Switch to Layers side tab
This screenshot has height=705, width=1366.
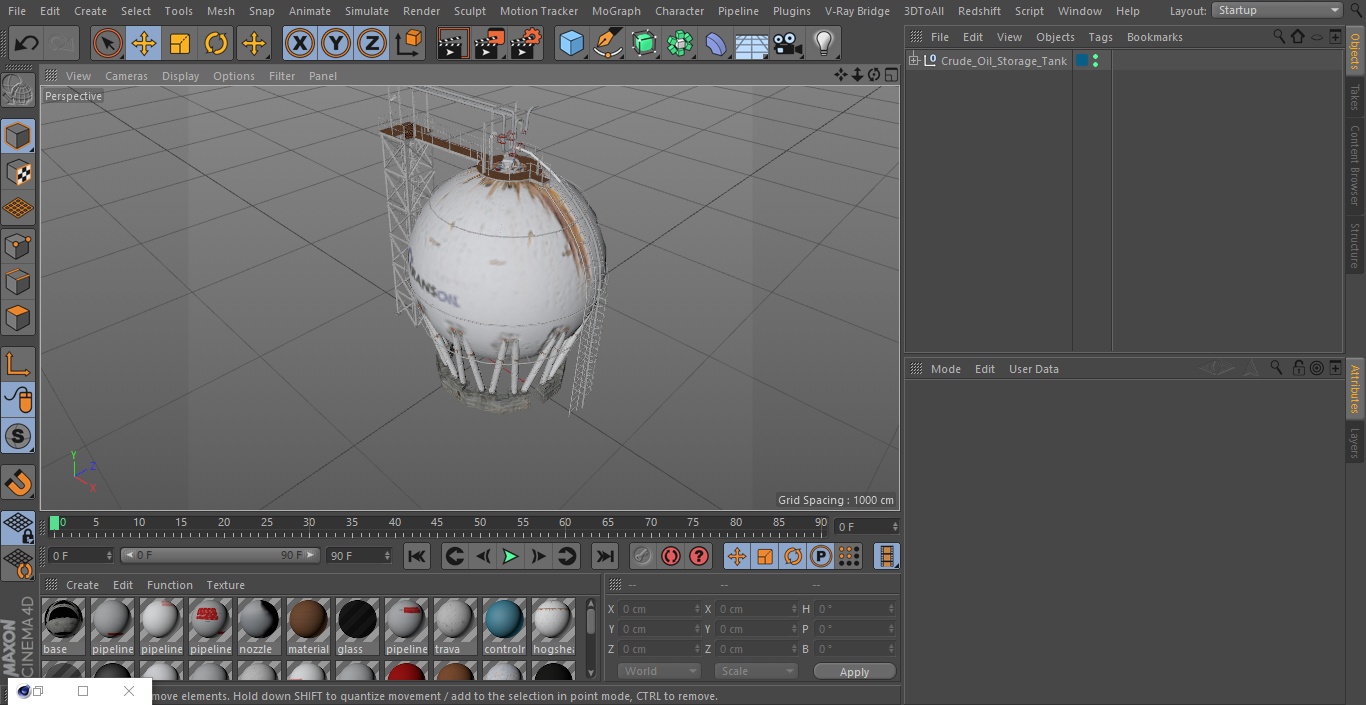(1355, 442)
